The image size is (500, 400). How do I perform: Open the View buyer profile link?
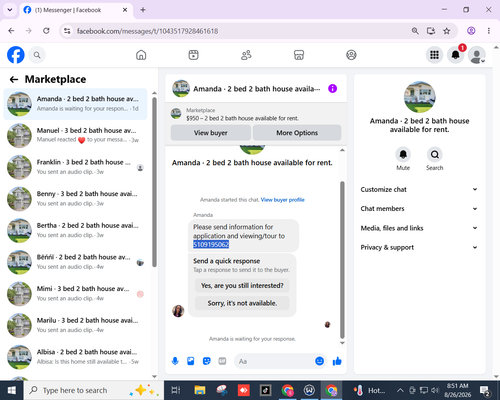tap(283, 200)
